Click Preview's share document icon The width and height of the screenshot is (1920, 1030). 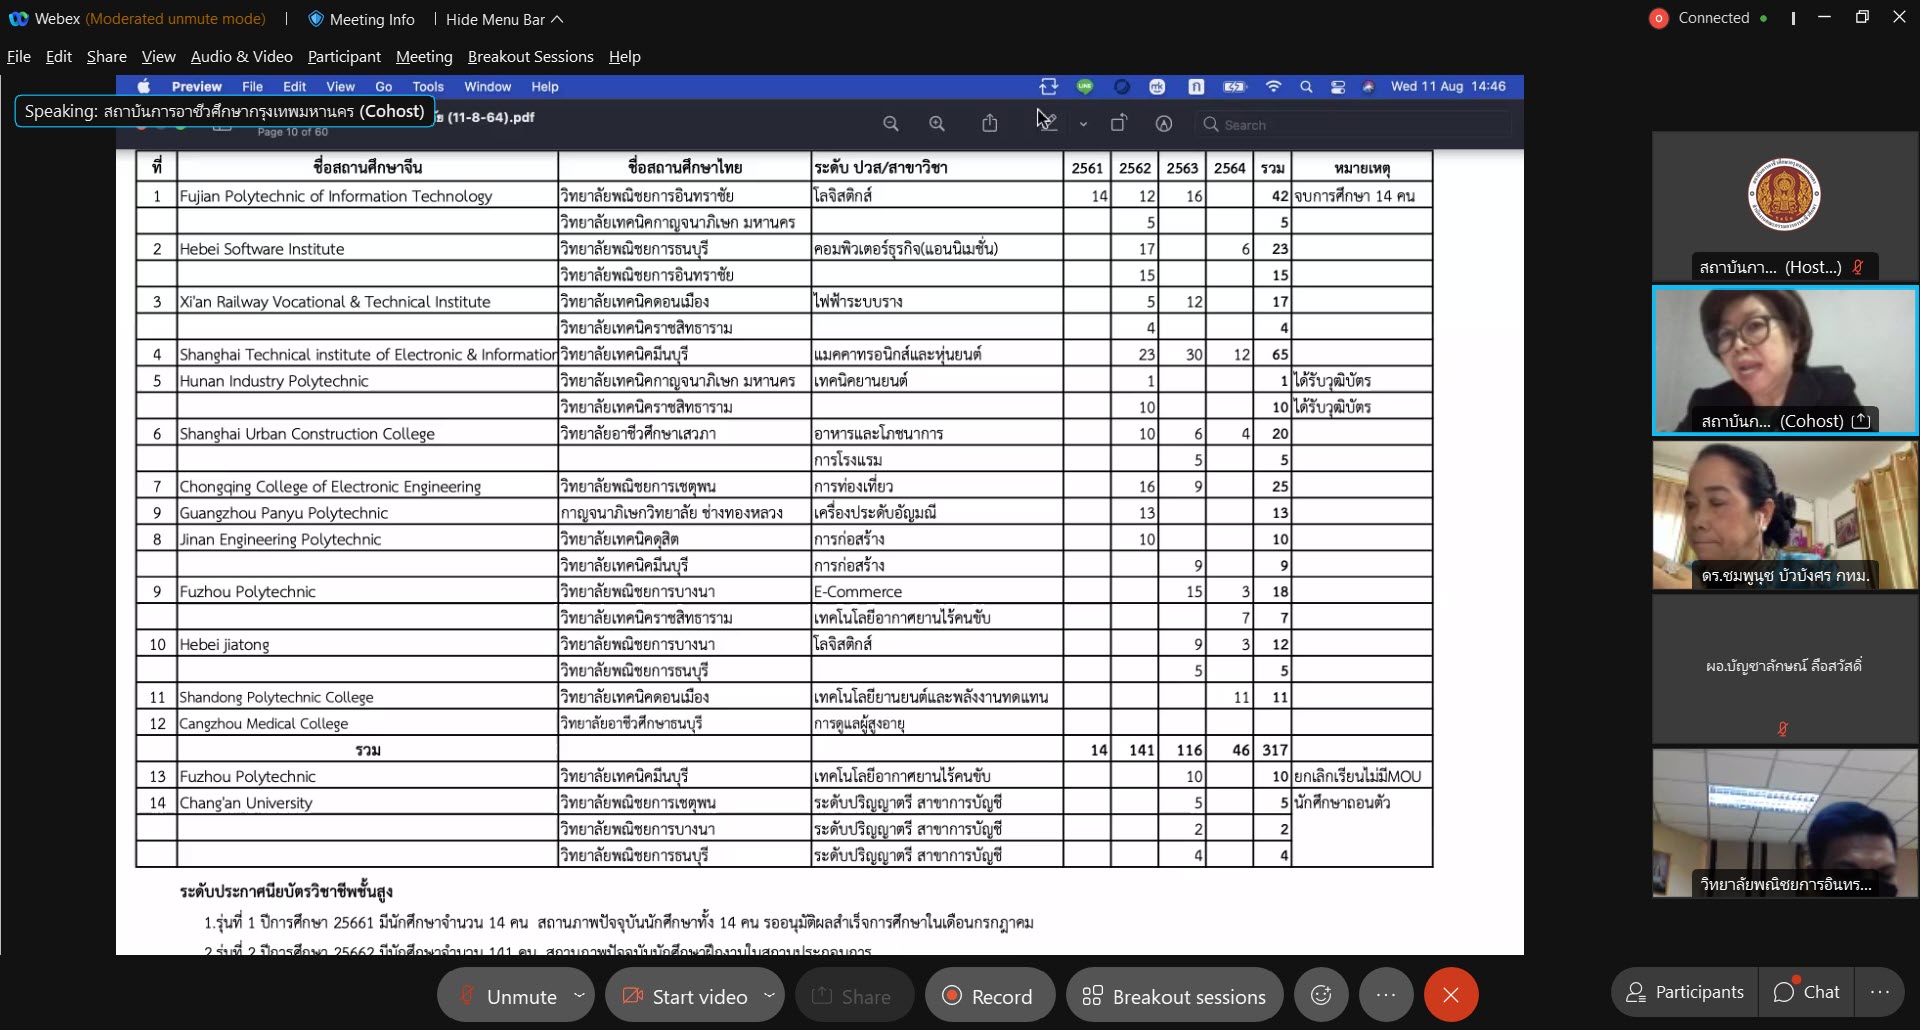990,123
